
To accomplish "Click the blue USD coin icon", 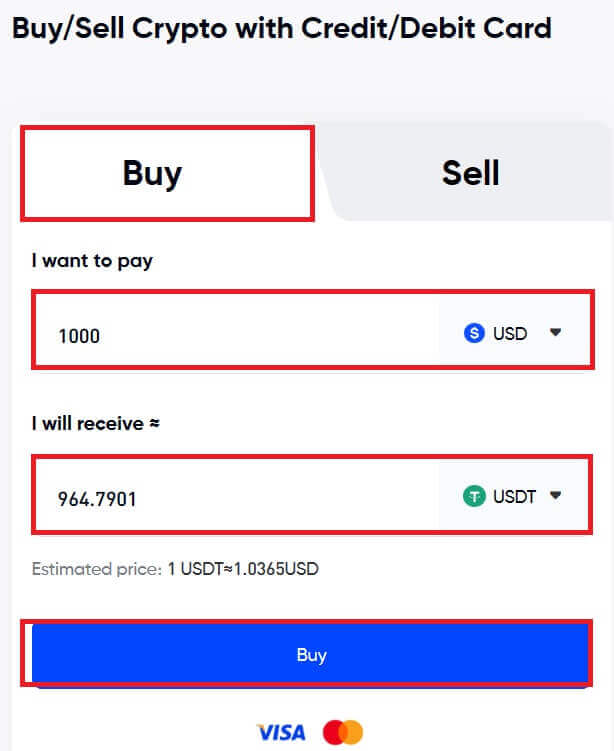I will [475, 333].
